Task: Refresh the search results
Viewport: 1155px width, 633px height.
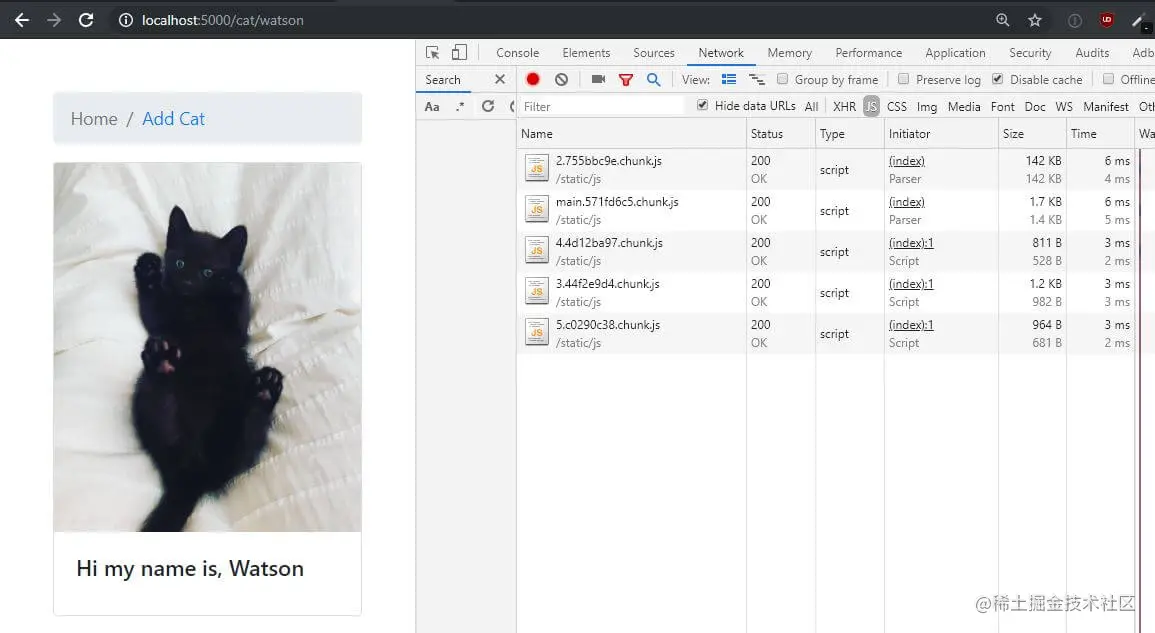Action: pos(488,106)
